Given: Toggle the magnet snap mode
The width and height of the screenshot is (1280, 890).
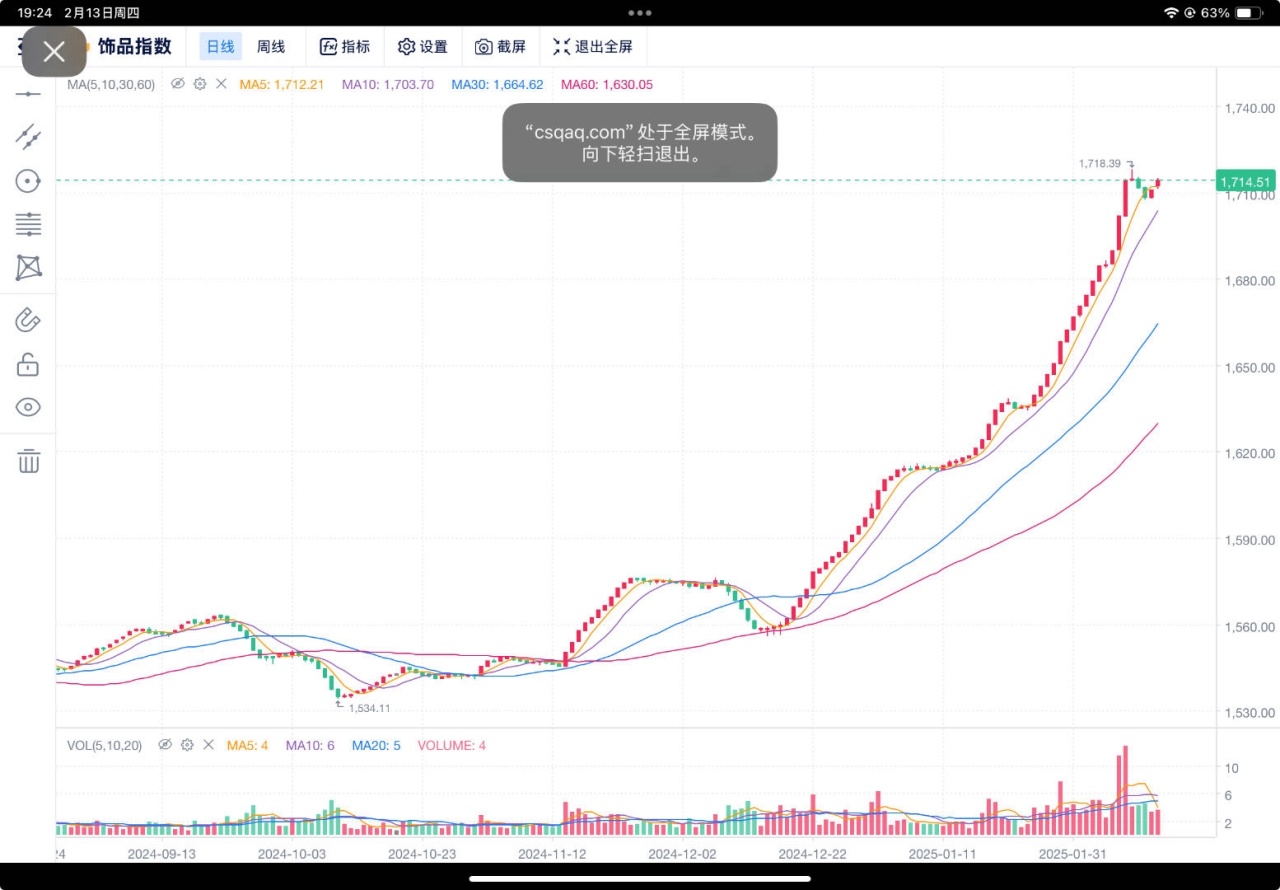Looking at the screenshot, I should tap(28, 321).
